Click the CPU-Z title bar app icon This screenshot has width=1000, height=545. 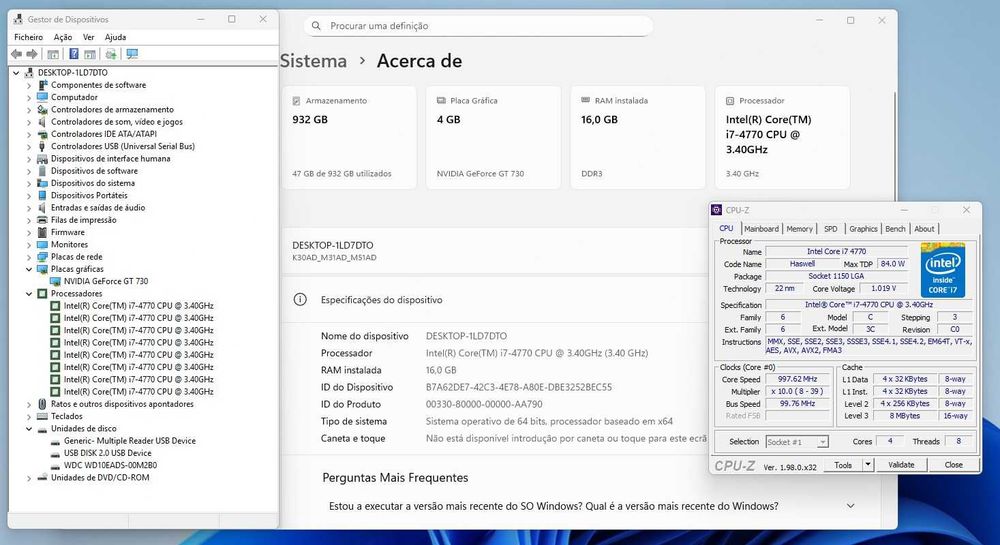(x=717, y=210)
